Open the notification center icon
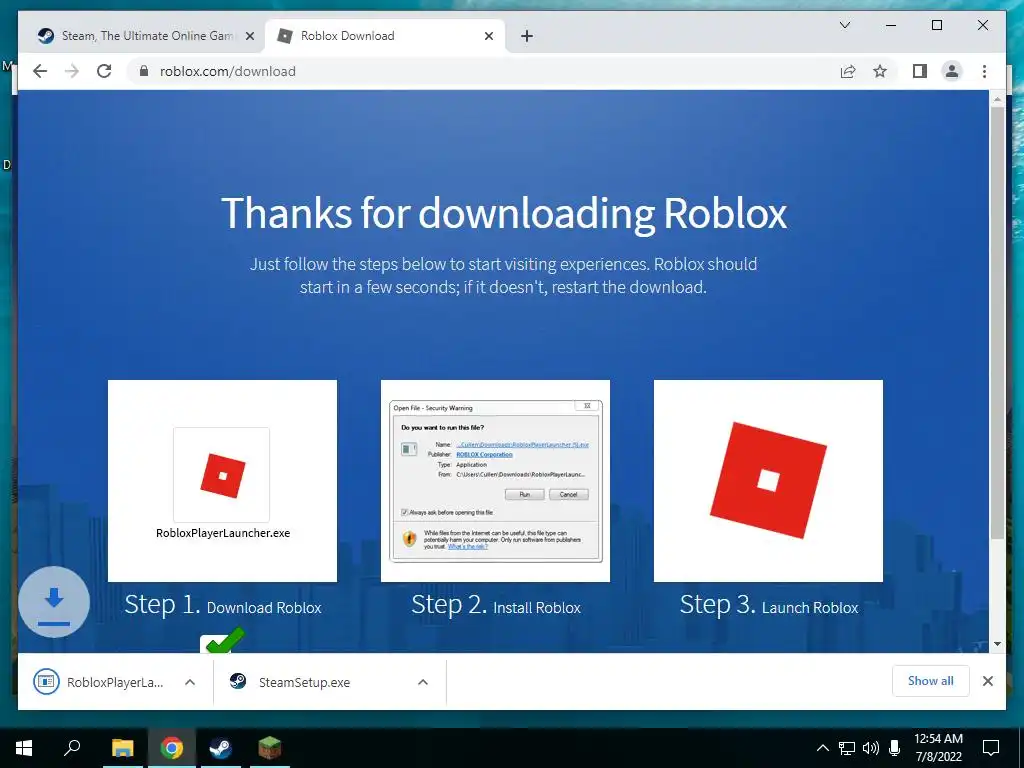Screen dimensions: 1024x768 pos(991,748)
